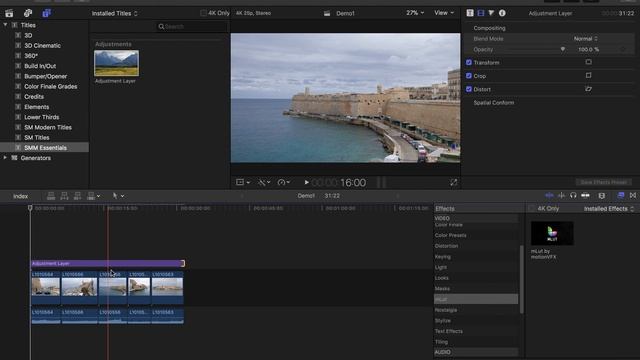Click icon beside SMM Essentials category
This screenshot has width=640, height=360.
(18, 148)
